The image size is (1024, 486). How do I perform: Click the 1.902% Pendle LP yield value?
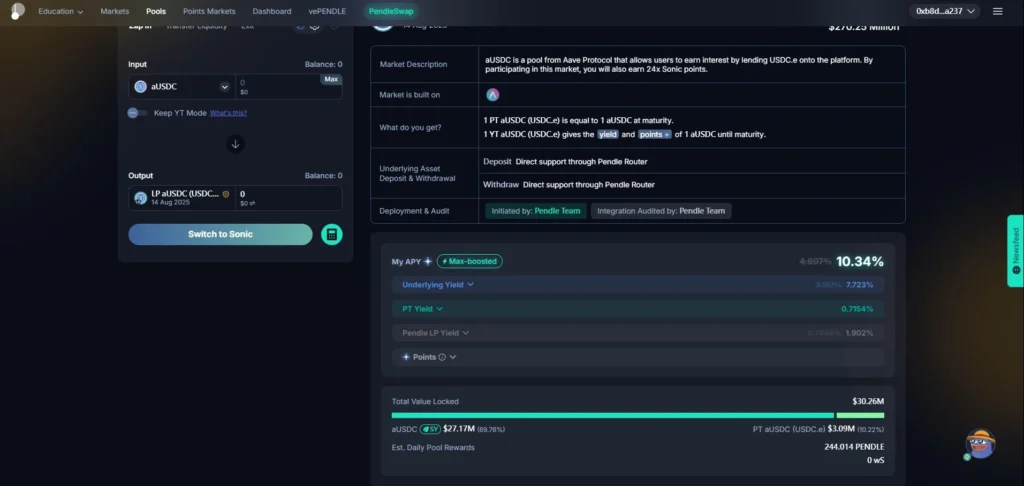tap(859, 333)
